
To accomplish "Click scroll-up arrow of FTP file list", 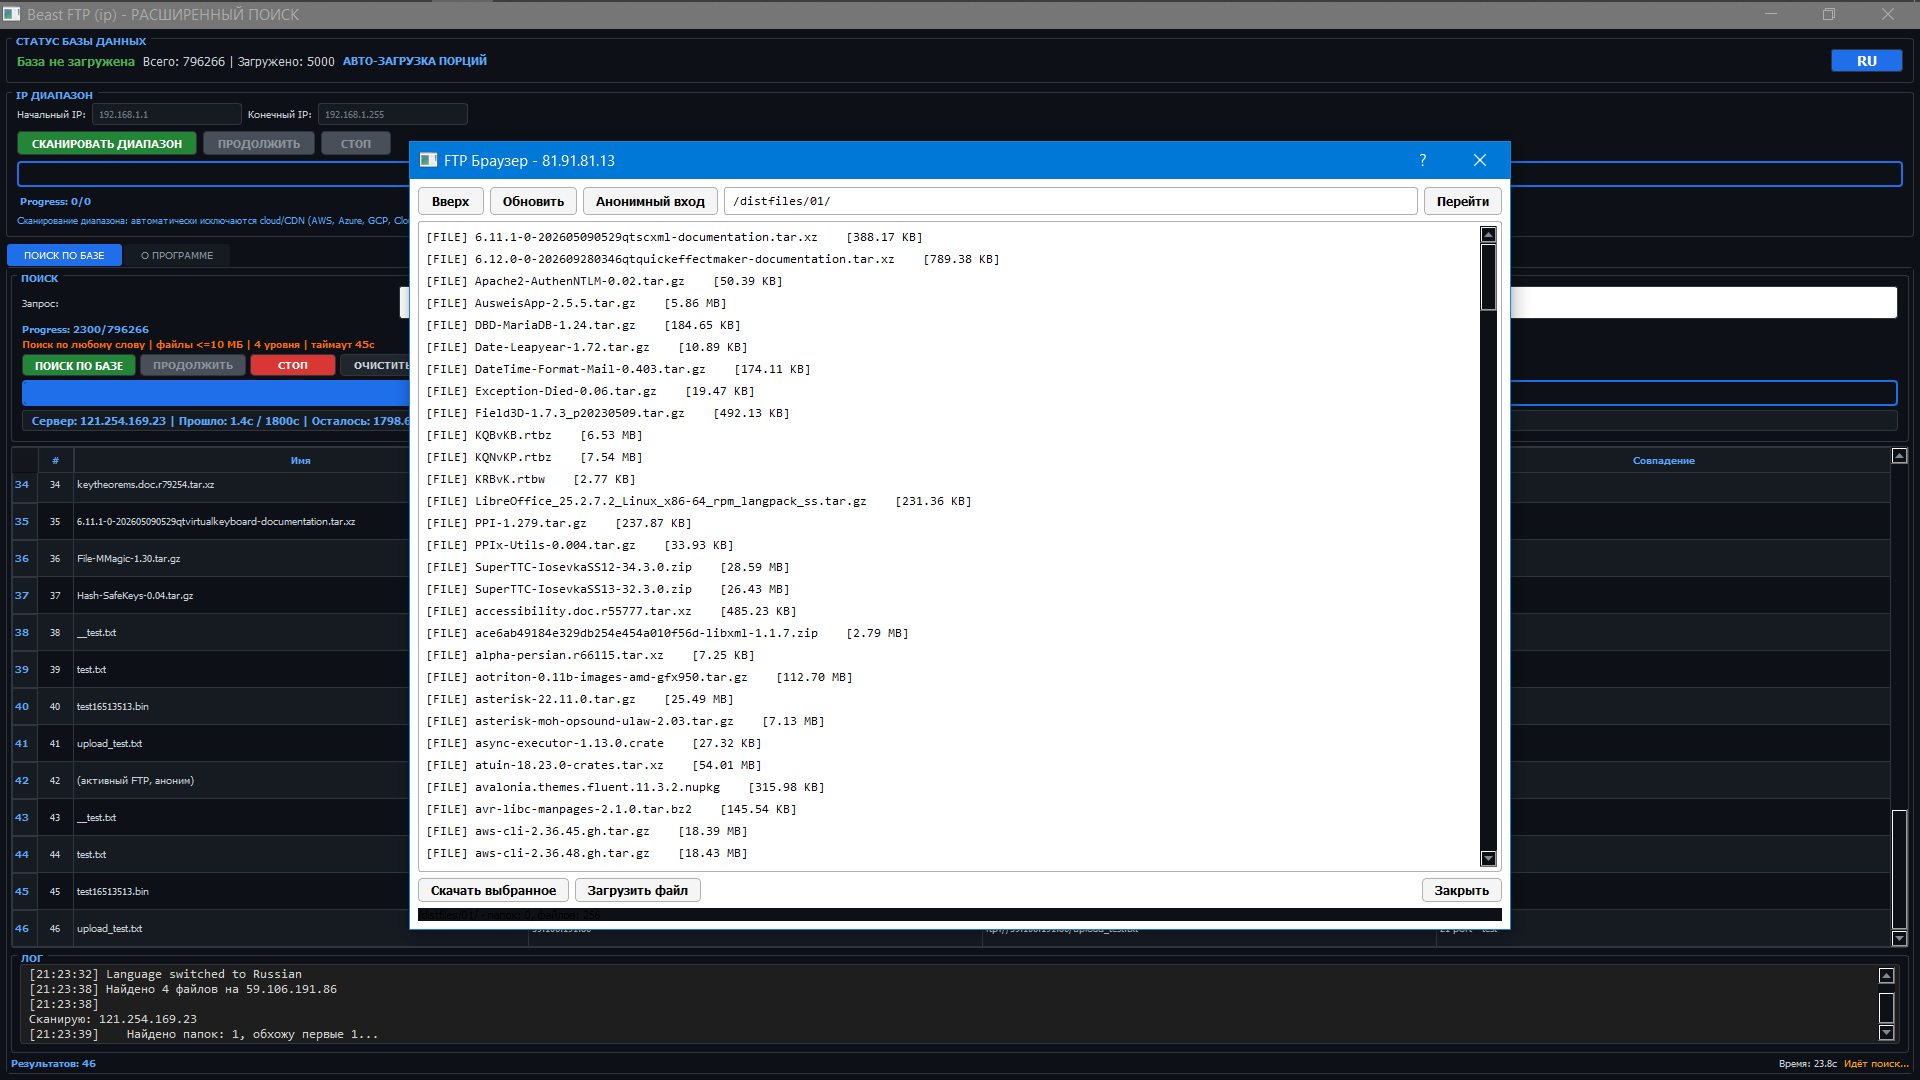I will click(1488, 235).
